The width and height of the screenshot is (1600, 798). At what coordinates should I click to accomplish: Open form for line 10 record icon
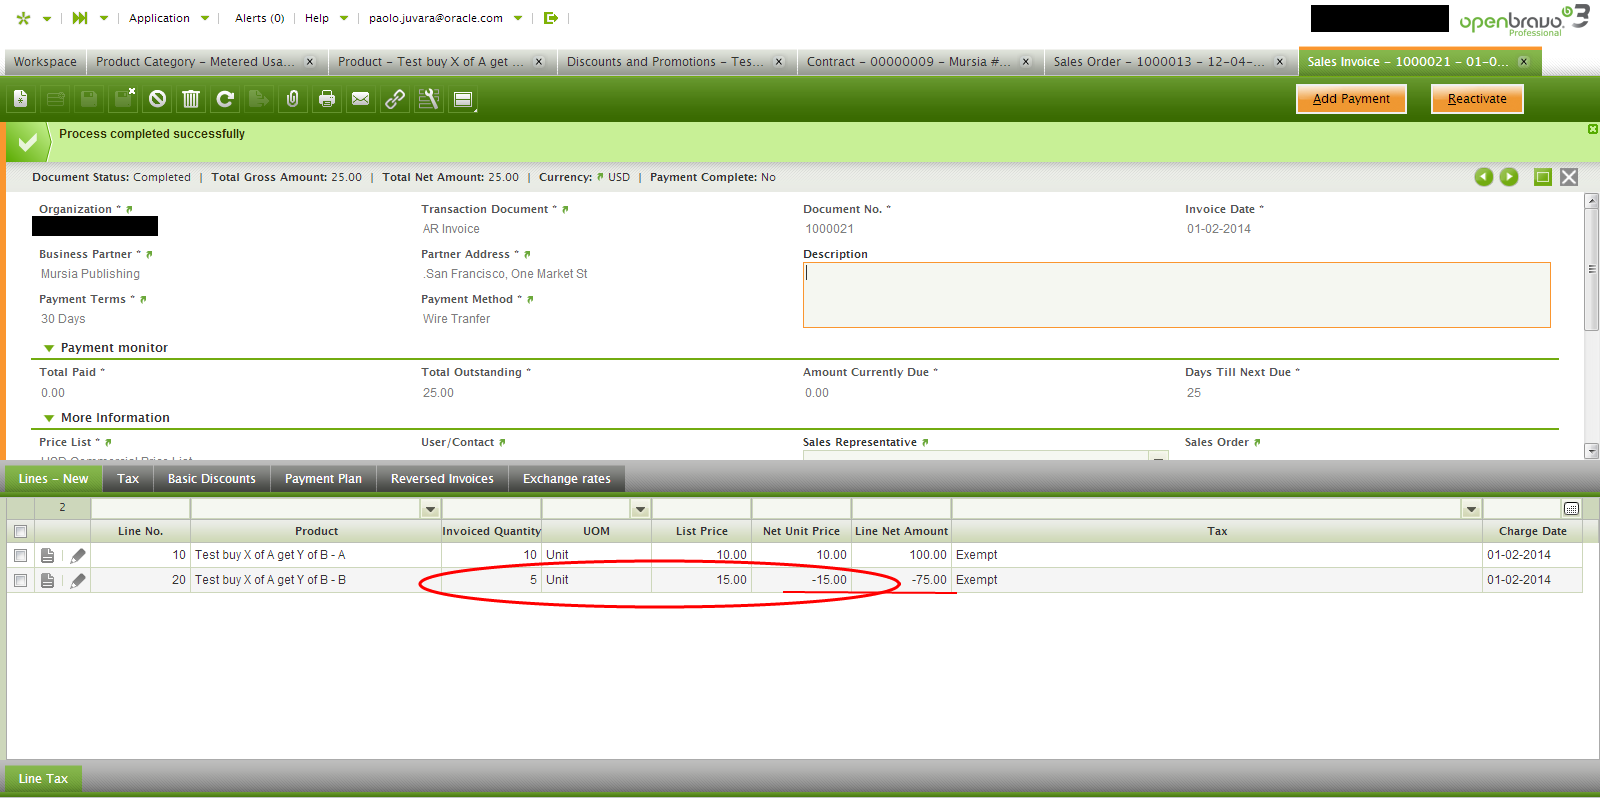point(47,555)
